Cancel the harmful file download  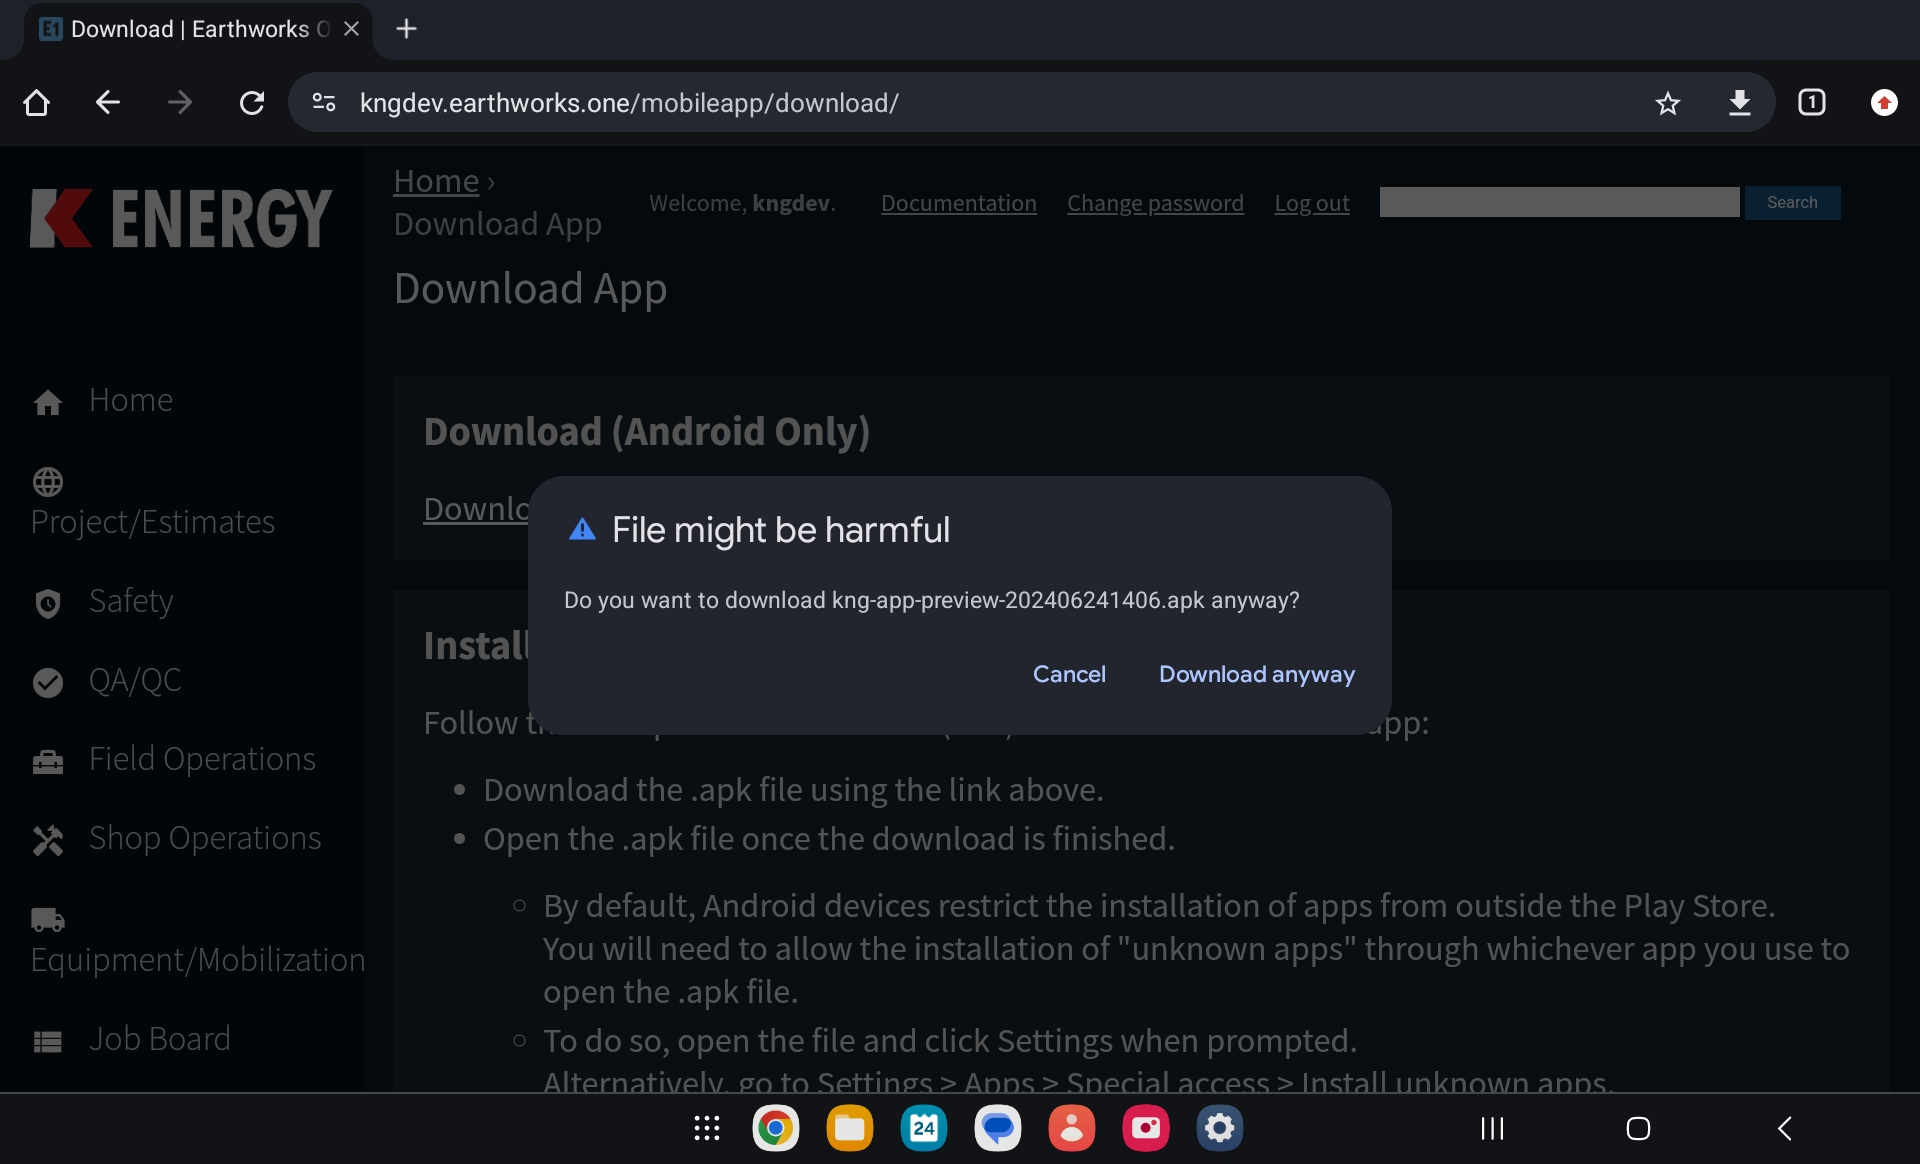click(1068, 674)
